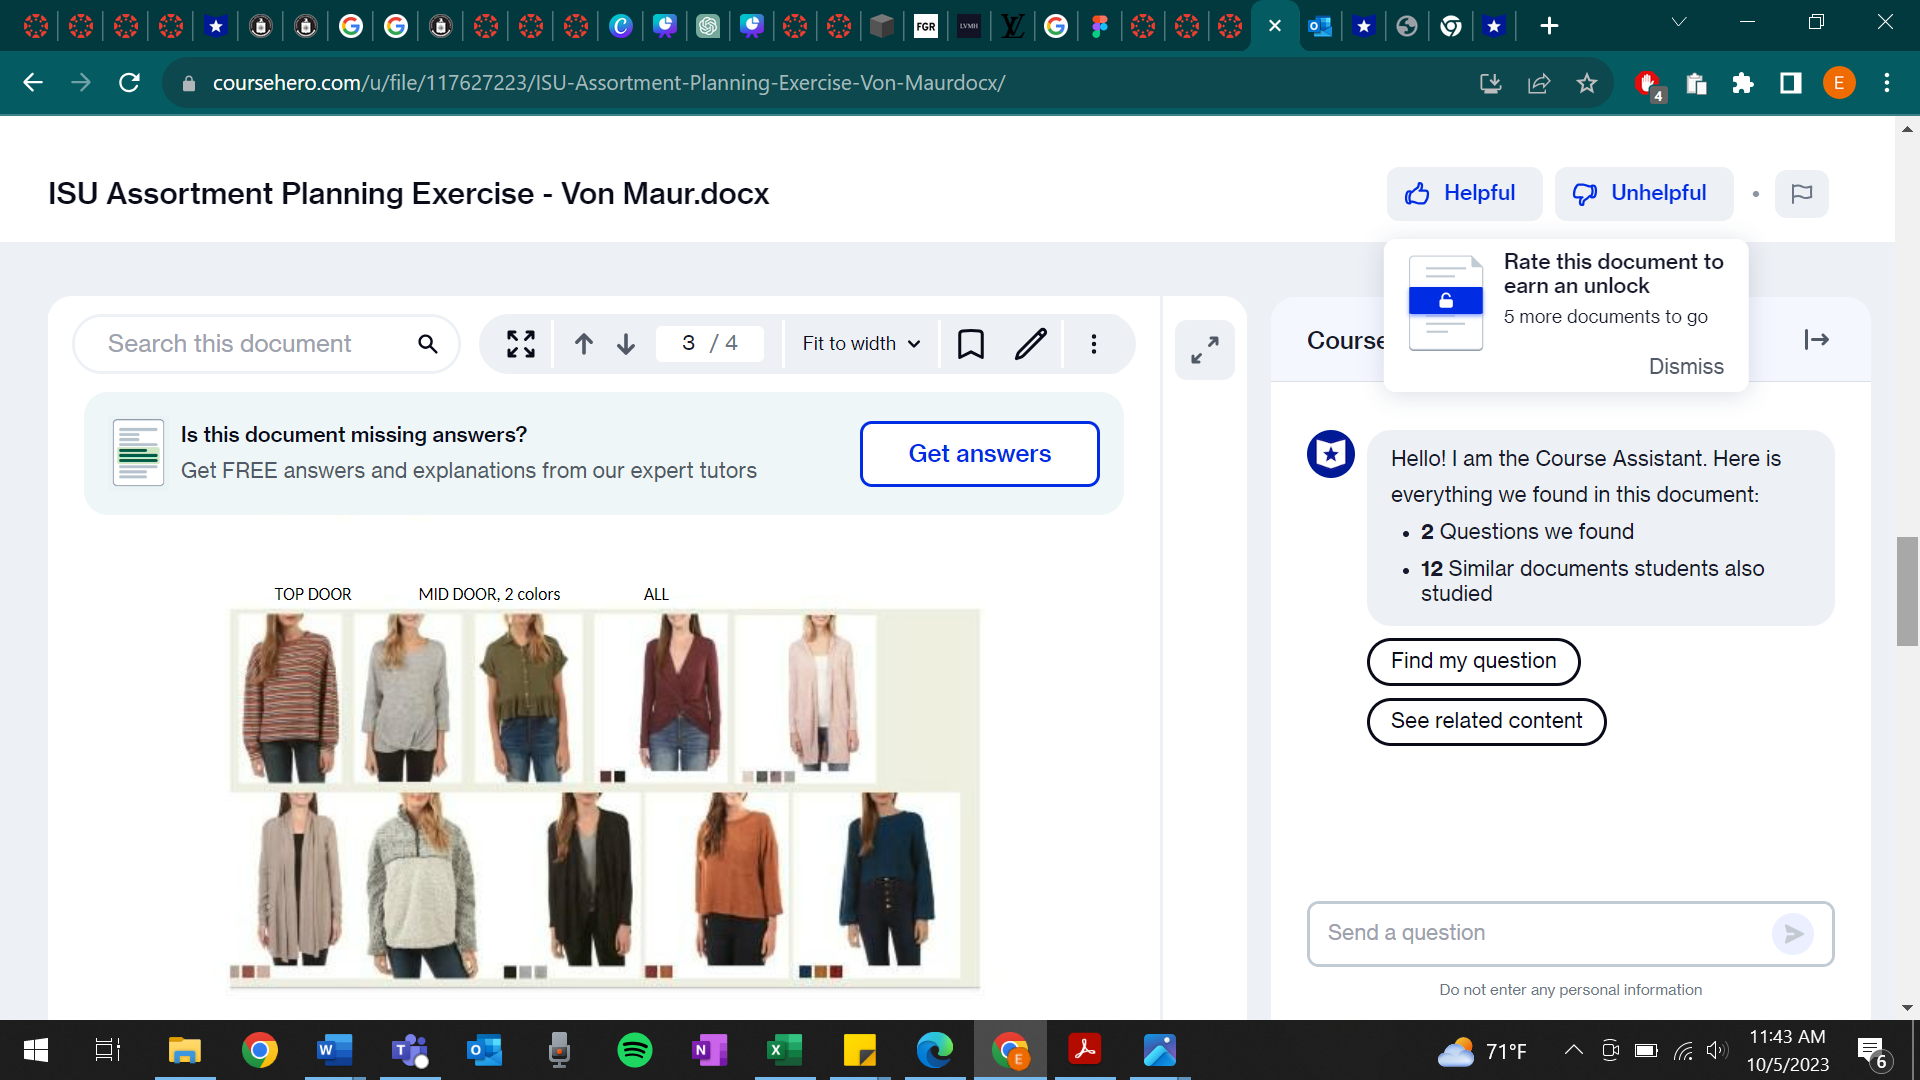Select the pencil annotate tool

(x=1031, y=344)
